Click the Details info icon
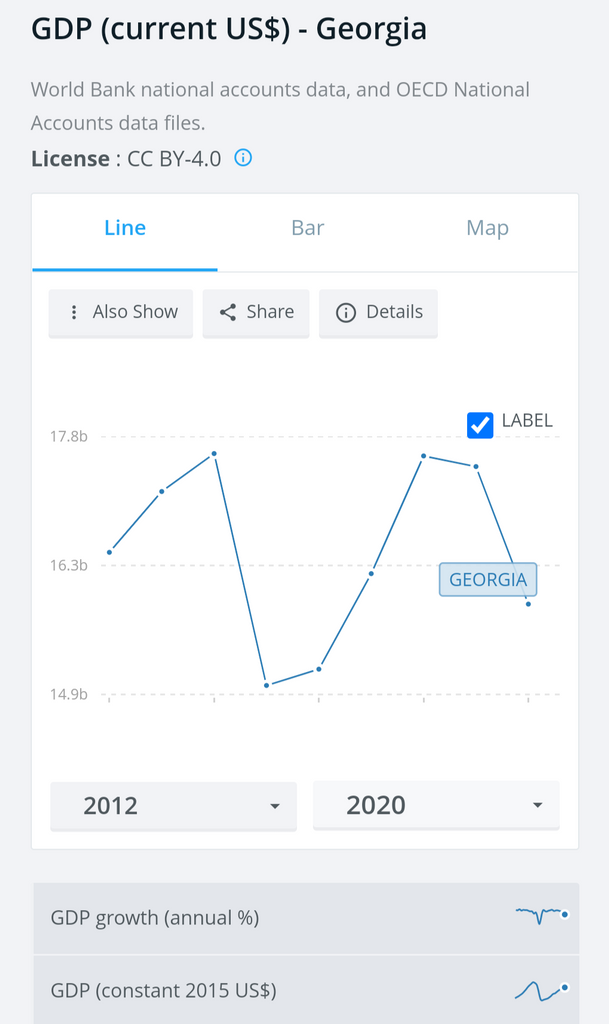 coord(346,312)
